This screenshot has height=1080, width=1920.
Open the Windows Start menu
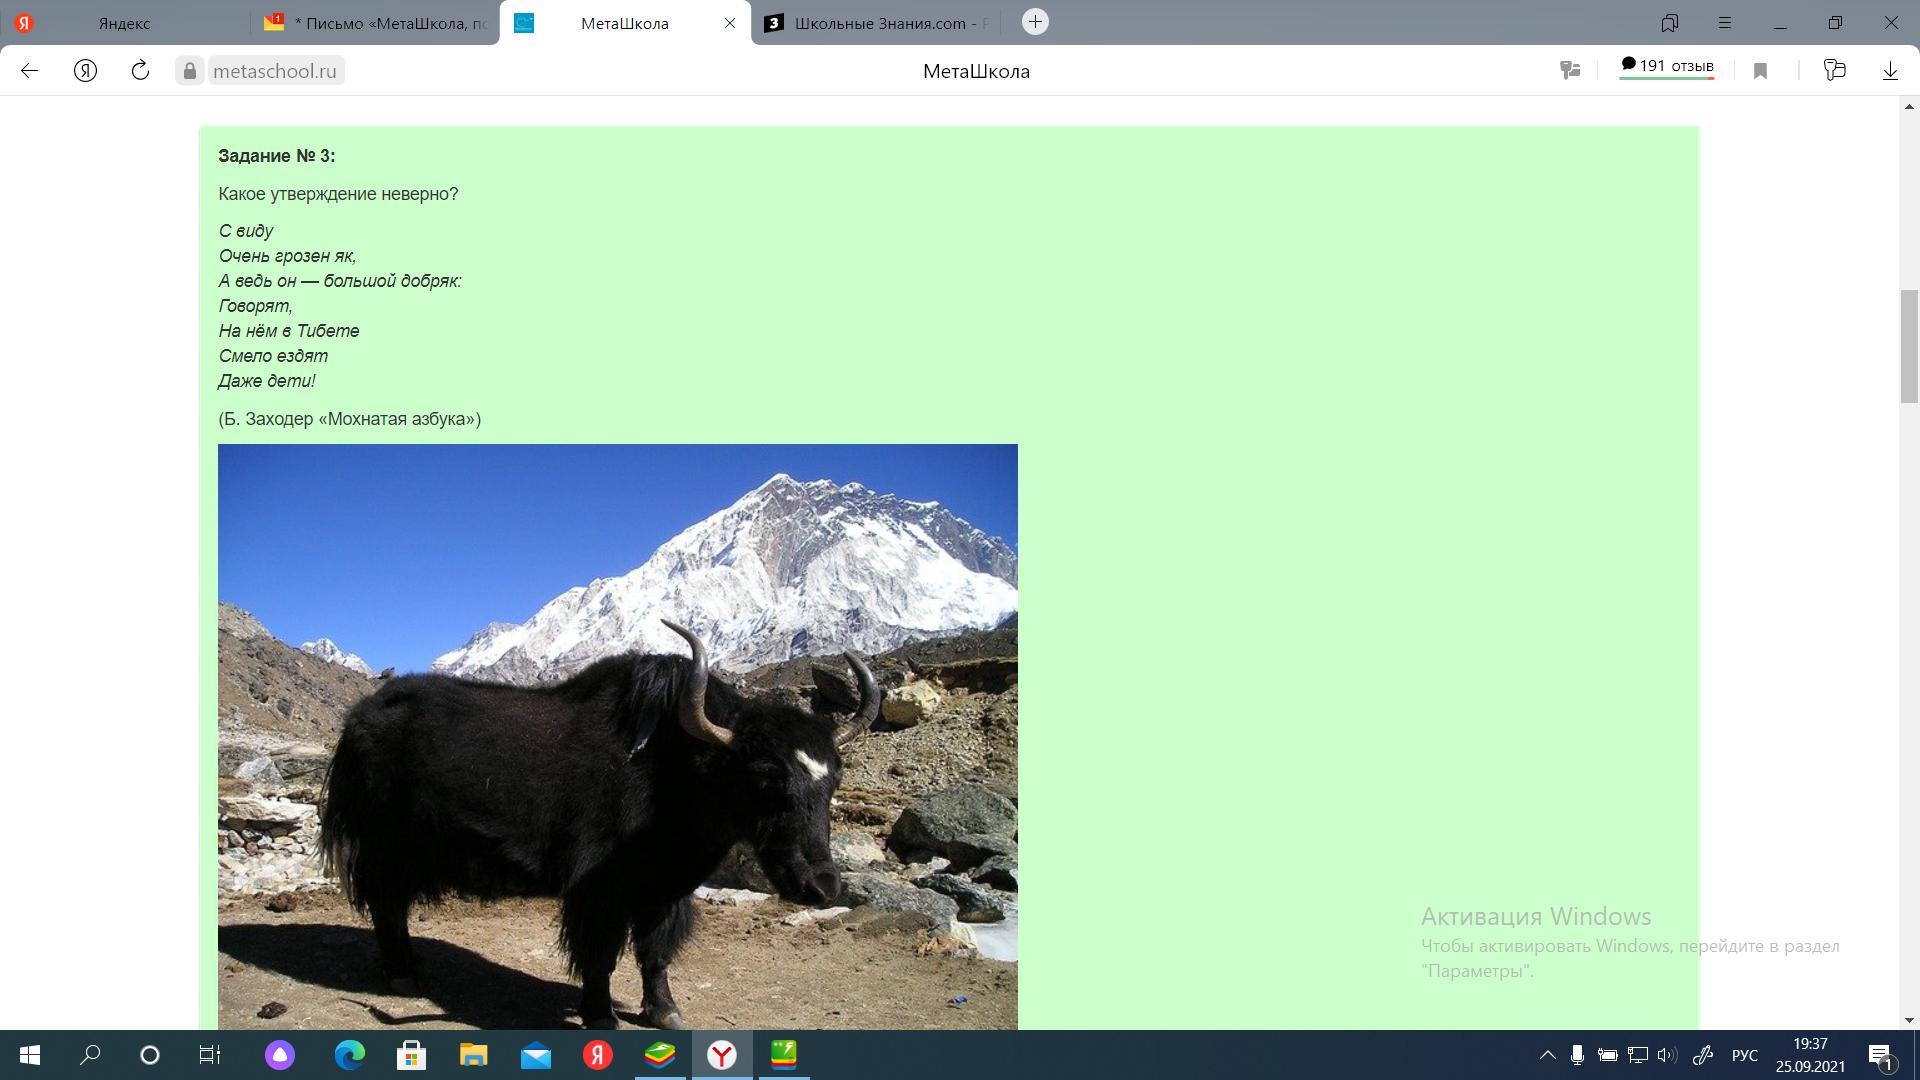tap(30, 1055)
